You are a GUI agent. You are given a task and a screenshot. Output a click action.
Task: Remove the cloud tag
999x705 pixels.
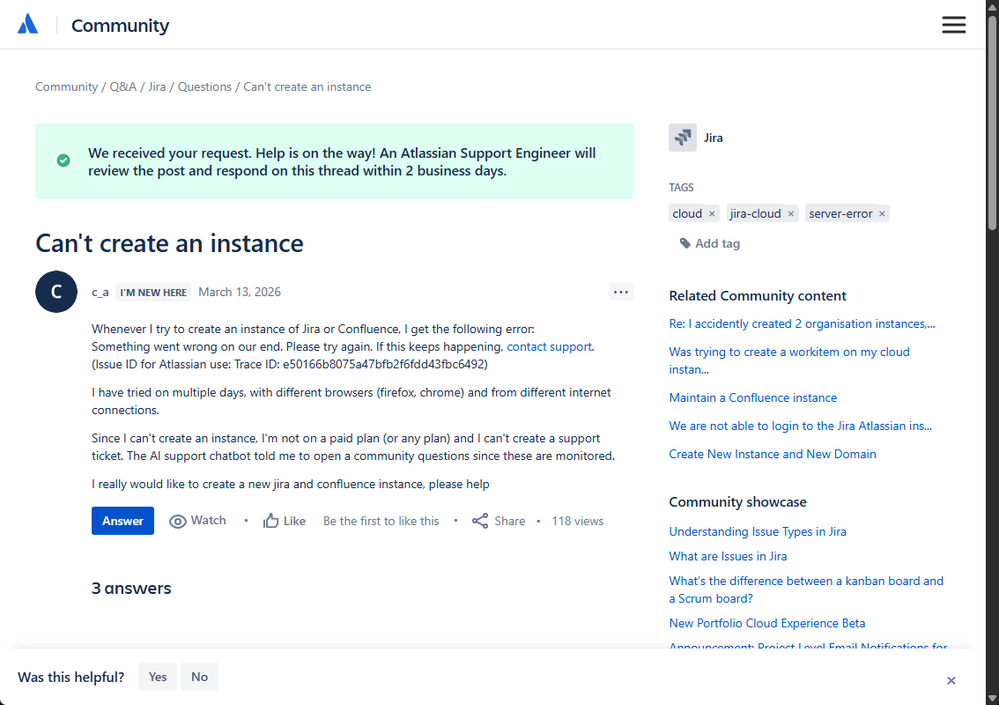[x=712, y=214]
